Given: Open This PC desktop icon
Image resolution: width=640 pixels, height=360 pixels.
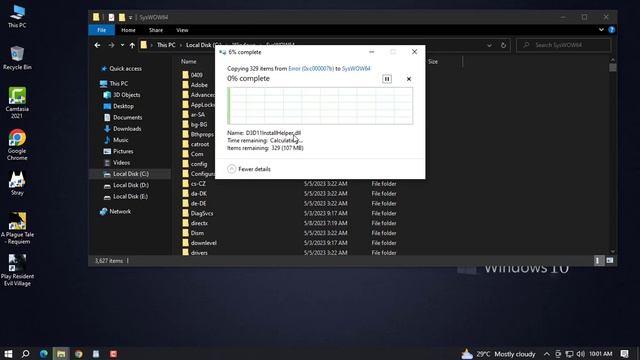Looking at the screenshot, I should pyautogui.click(x=17, y=16).
